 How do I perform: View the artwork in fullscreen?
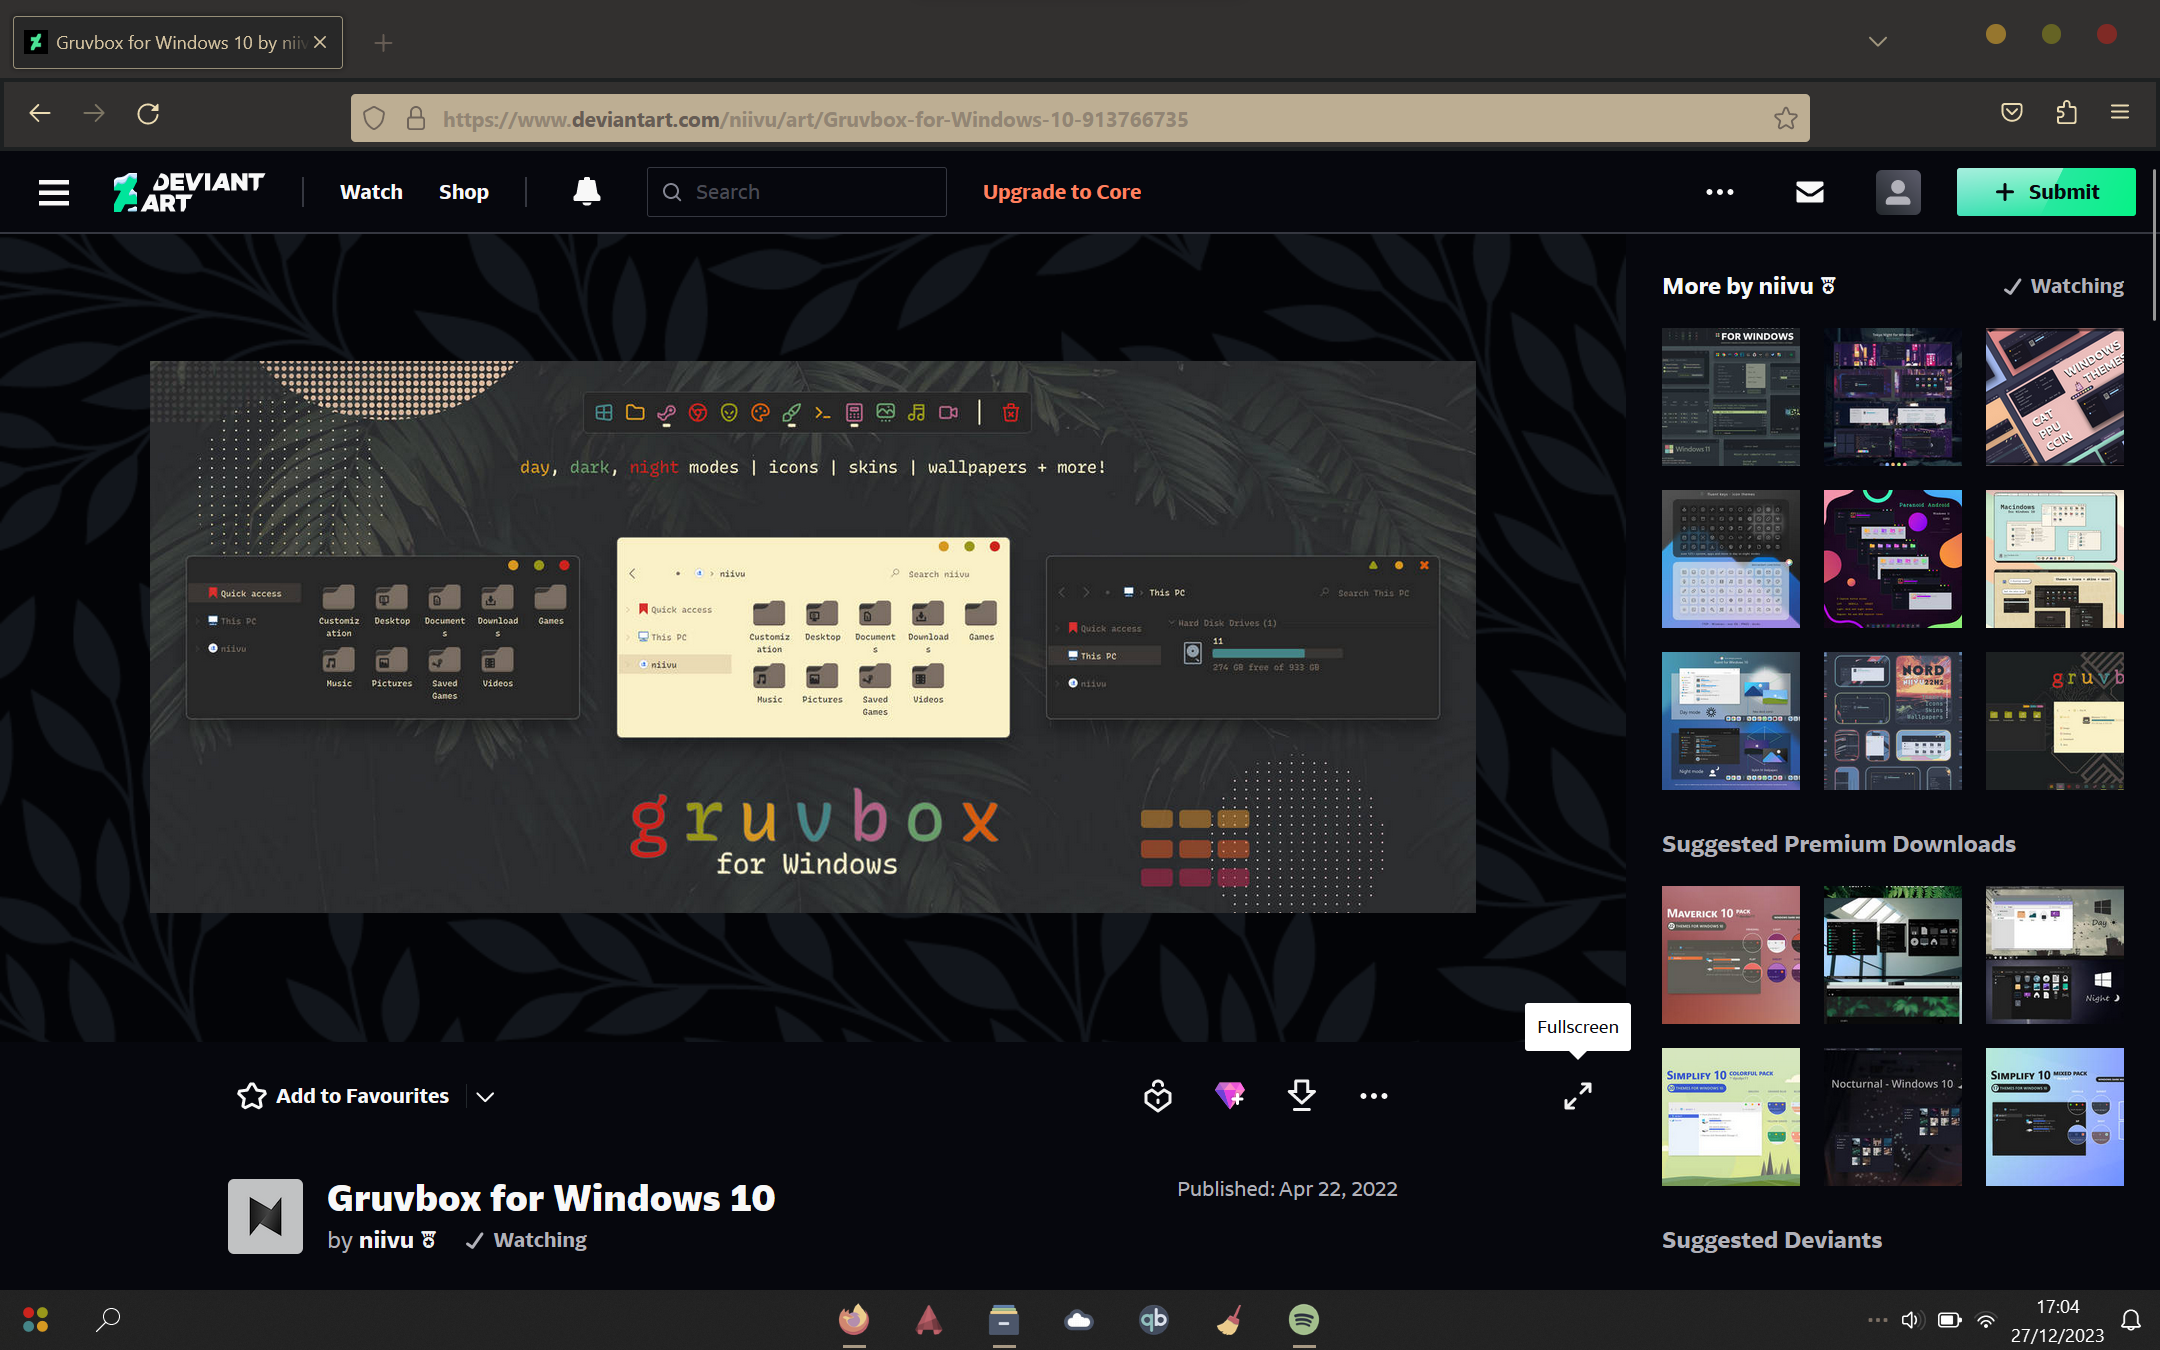coord(1577,1096)
